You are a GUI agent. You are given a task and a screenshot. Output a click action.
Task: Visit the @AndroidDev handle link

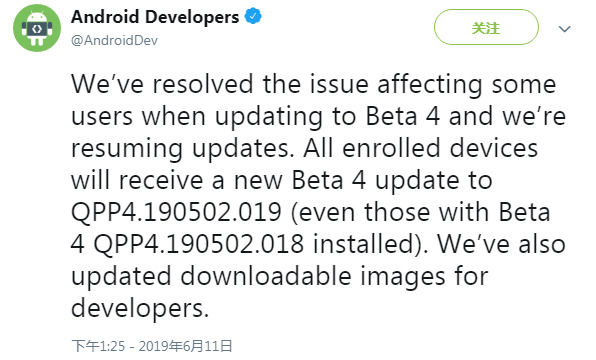114,40
